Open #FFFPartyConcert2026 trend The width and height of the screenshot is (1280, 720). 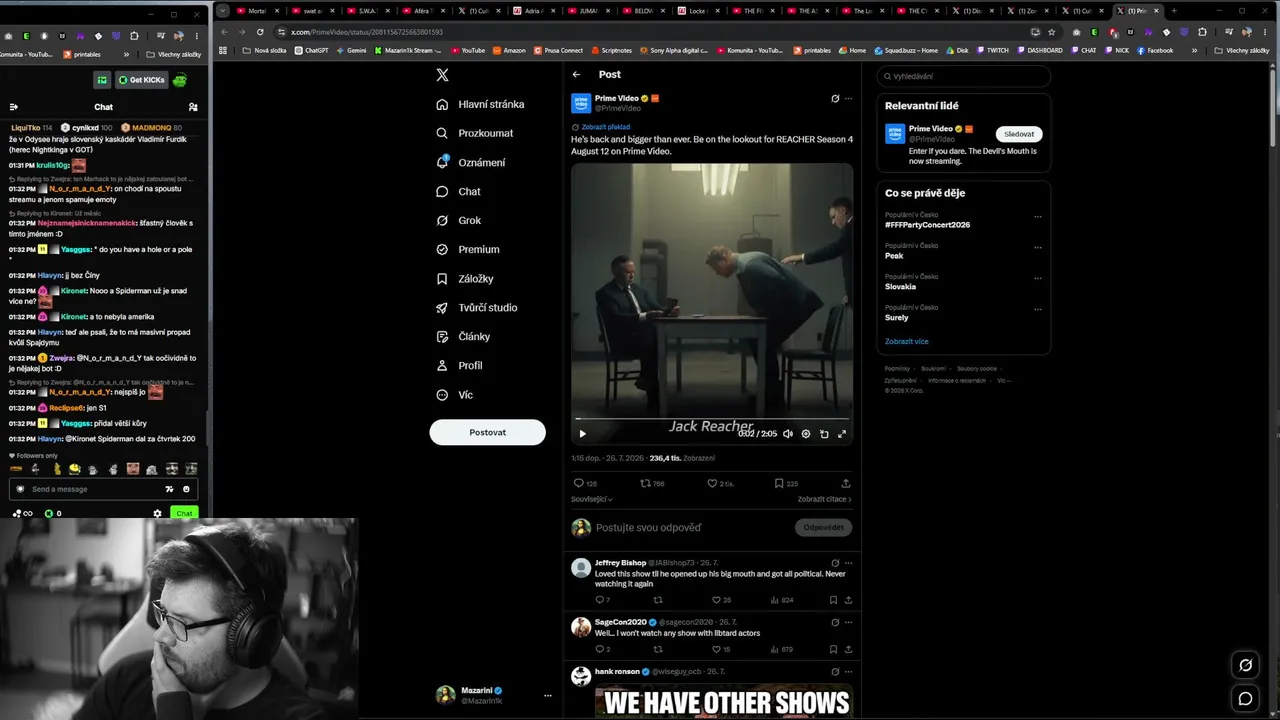point(927,225)
